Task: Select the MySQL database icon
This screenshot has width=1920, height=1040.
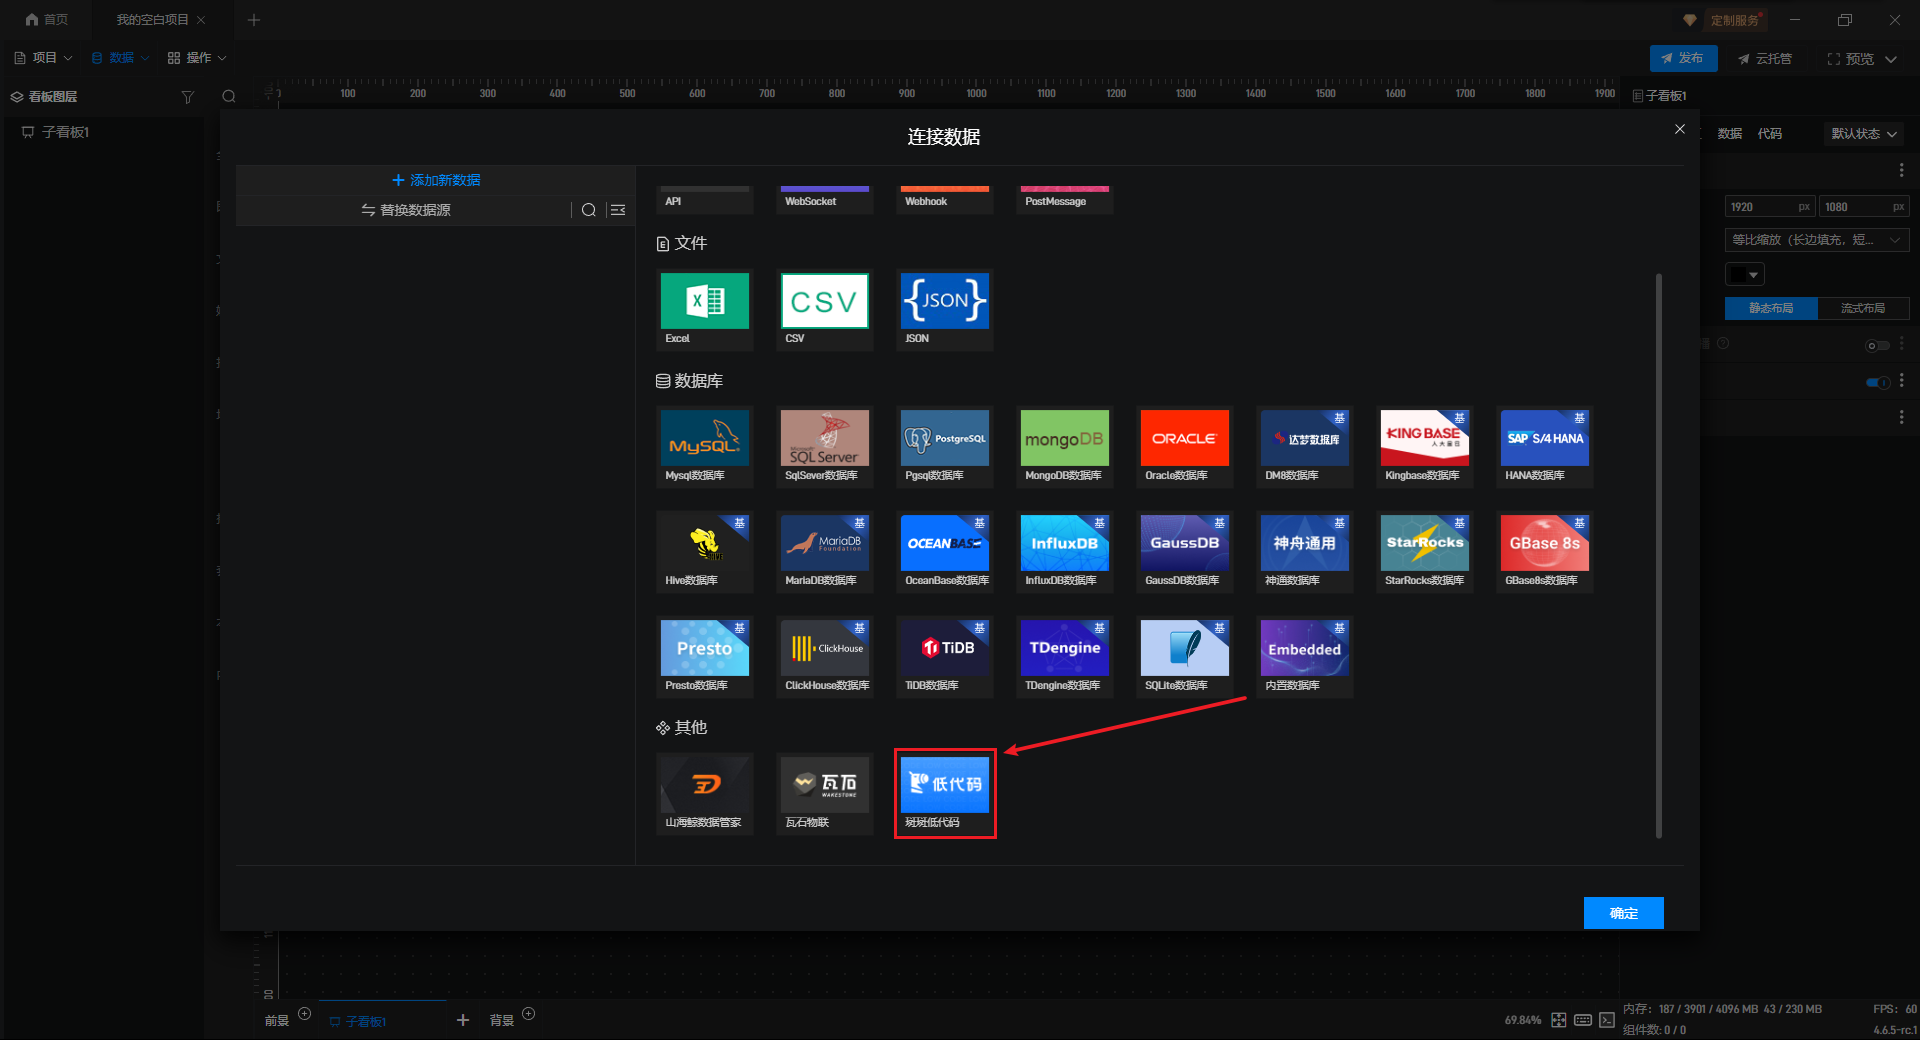Action: (704, 439)
